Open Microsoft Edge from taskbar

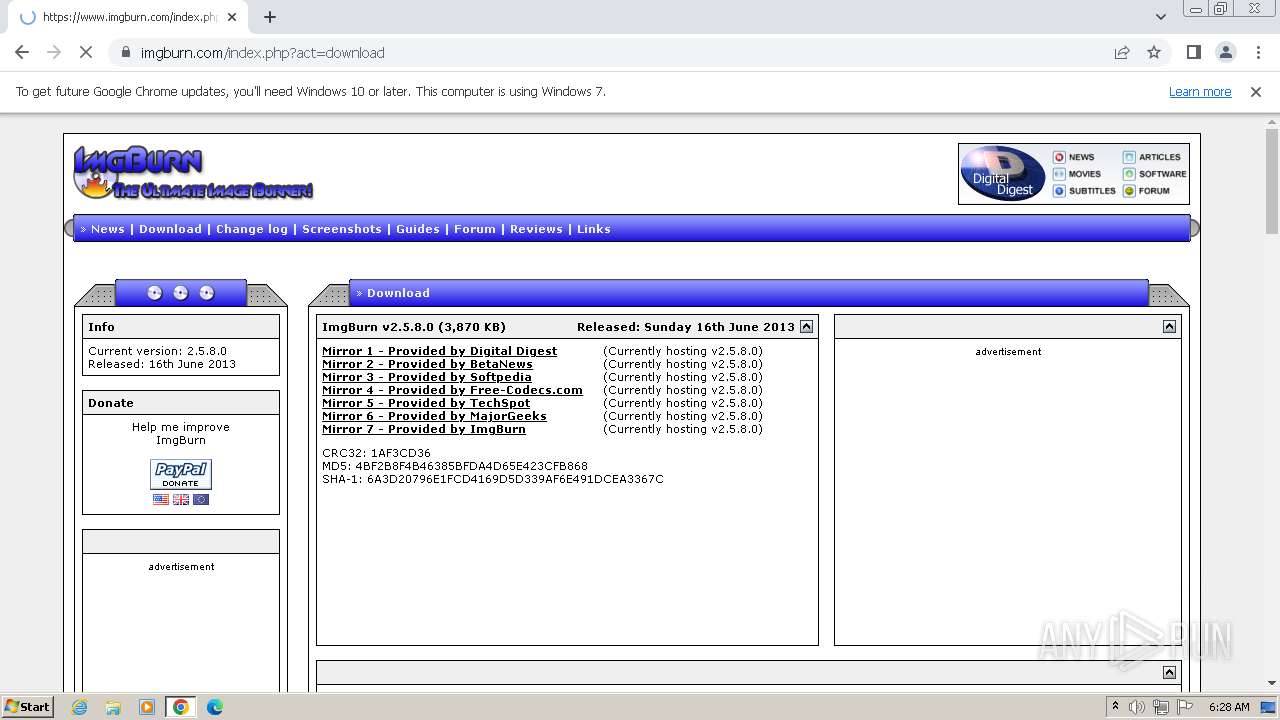(x=214, y=707)
